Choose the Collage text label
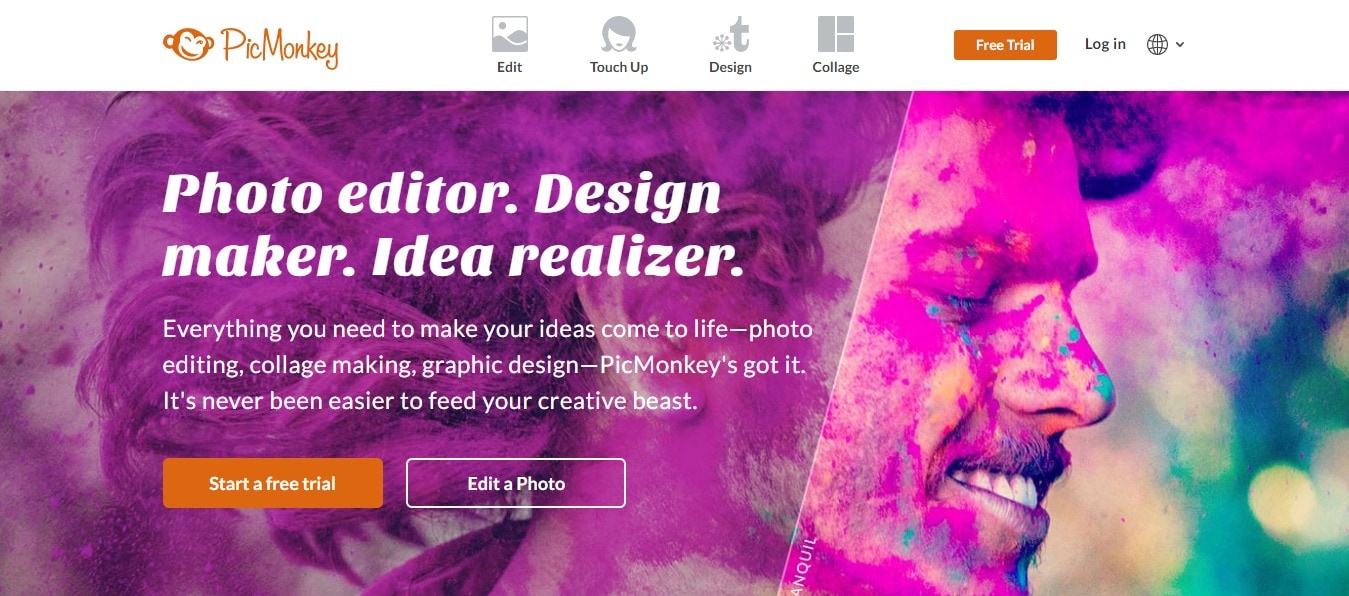Image resolution: width=1349 pixels, height=596 pixels. point(836,67)
